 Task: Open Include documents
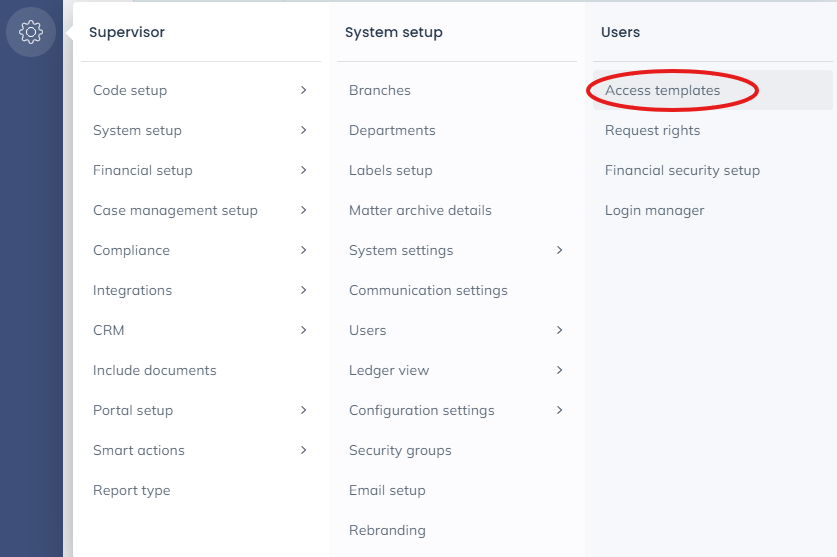(154, 370)
